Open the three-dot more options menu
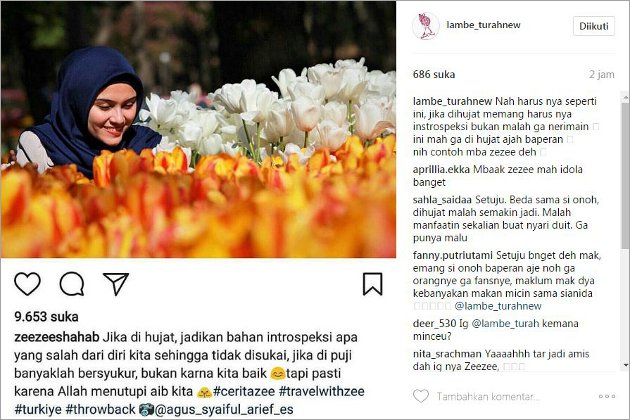Image resolution: width=630 pixels, height=420 pixels. 607,396
